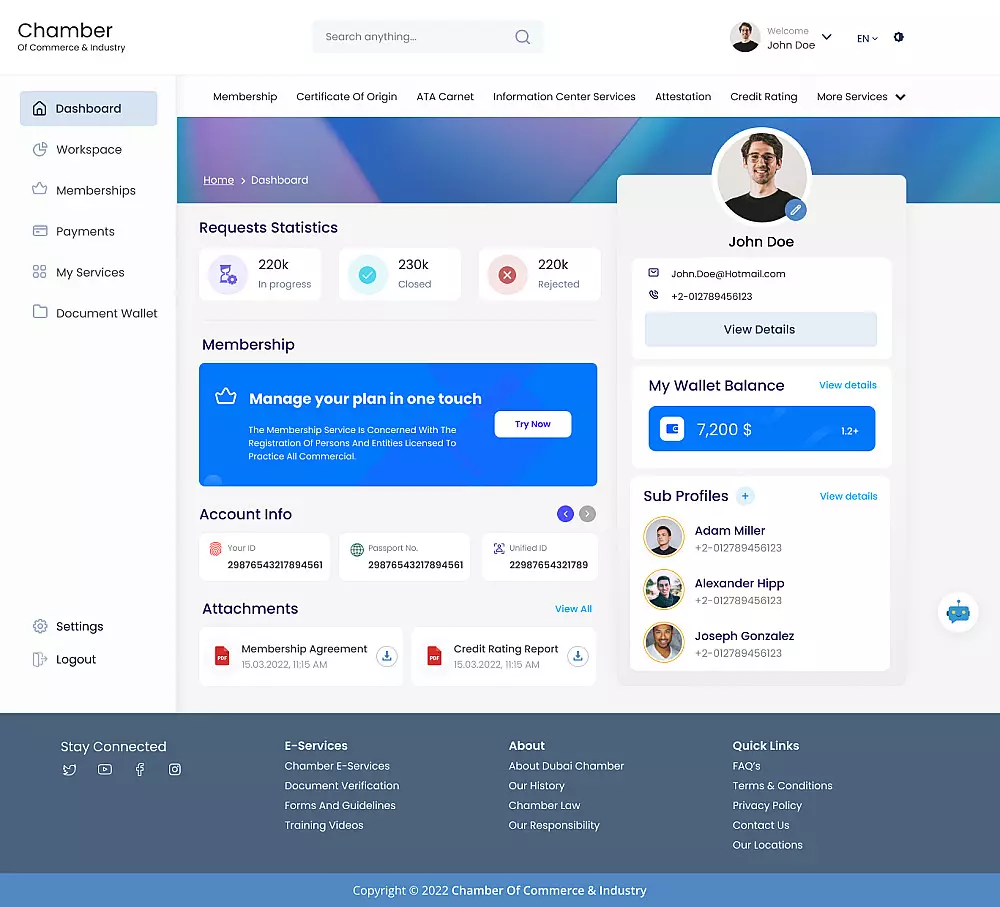This screenshot has width=1000, height=907.
Task: Open the Attestation menu item
Action: (683, 97)
